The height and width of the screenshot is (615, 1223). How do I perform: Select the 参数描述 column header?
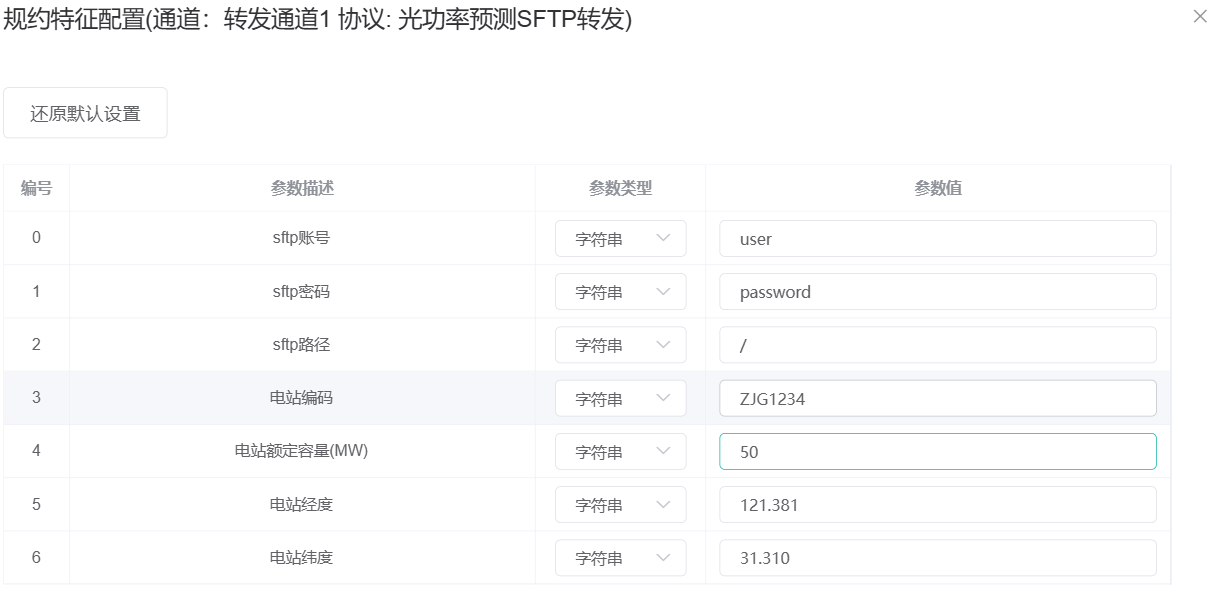pos(302,188)
